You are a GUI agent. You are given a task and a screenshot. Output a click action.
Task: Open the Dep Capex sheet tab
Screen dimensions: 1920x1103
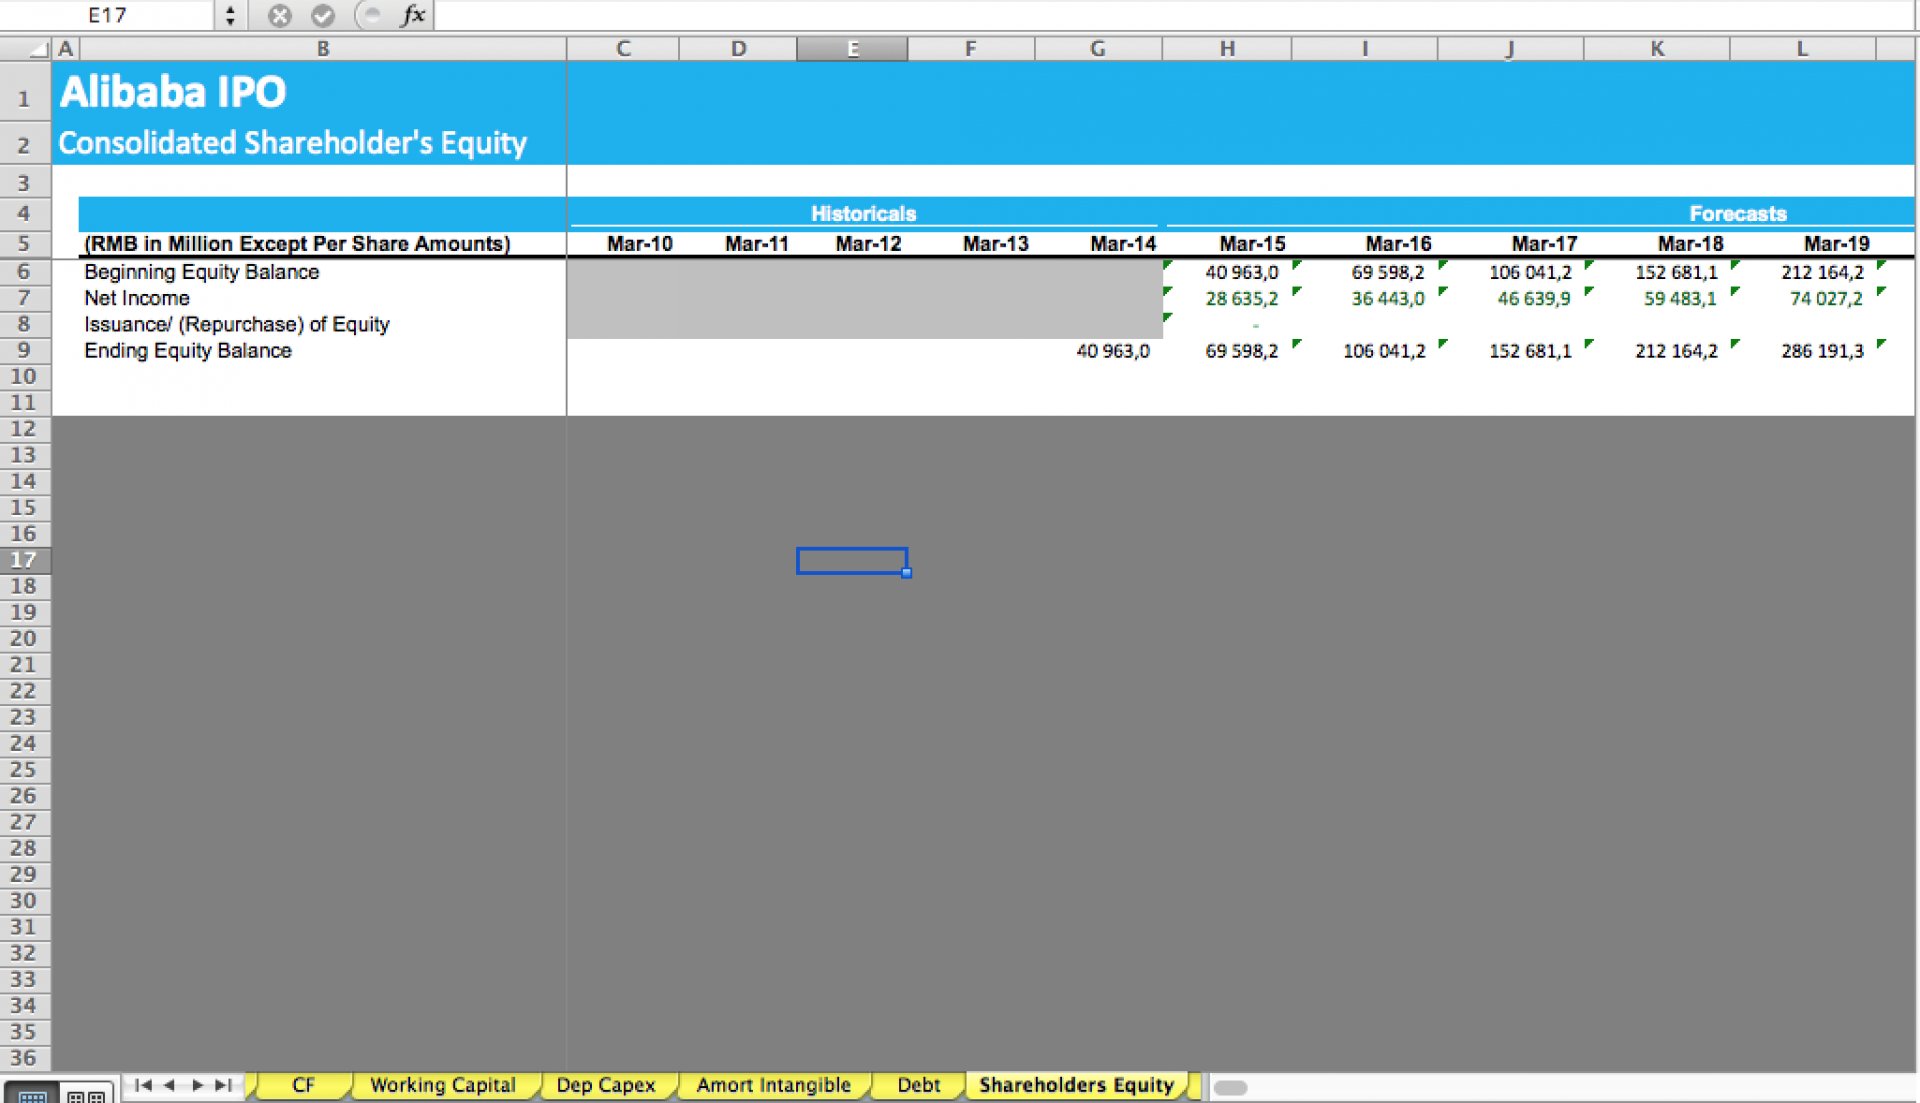(606, 1086)
